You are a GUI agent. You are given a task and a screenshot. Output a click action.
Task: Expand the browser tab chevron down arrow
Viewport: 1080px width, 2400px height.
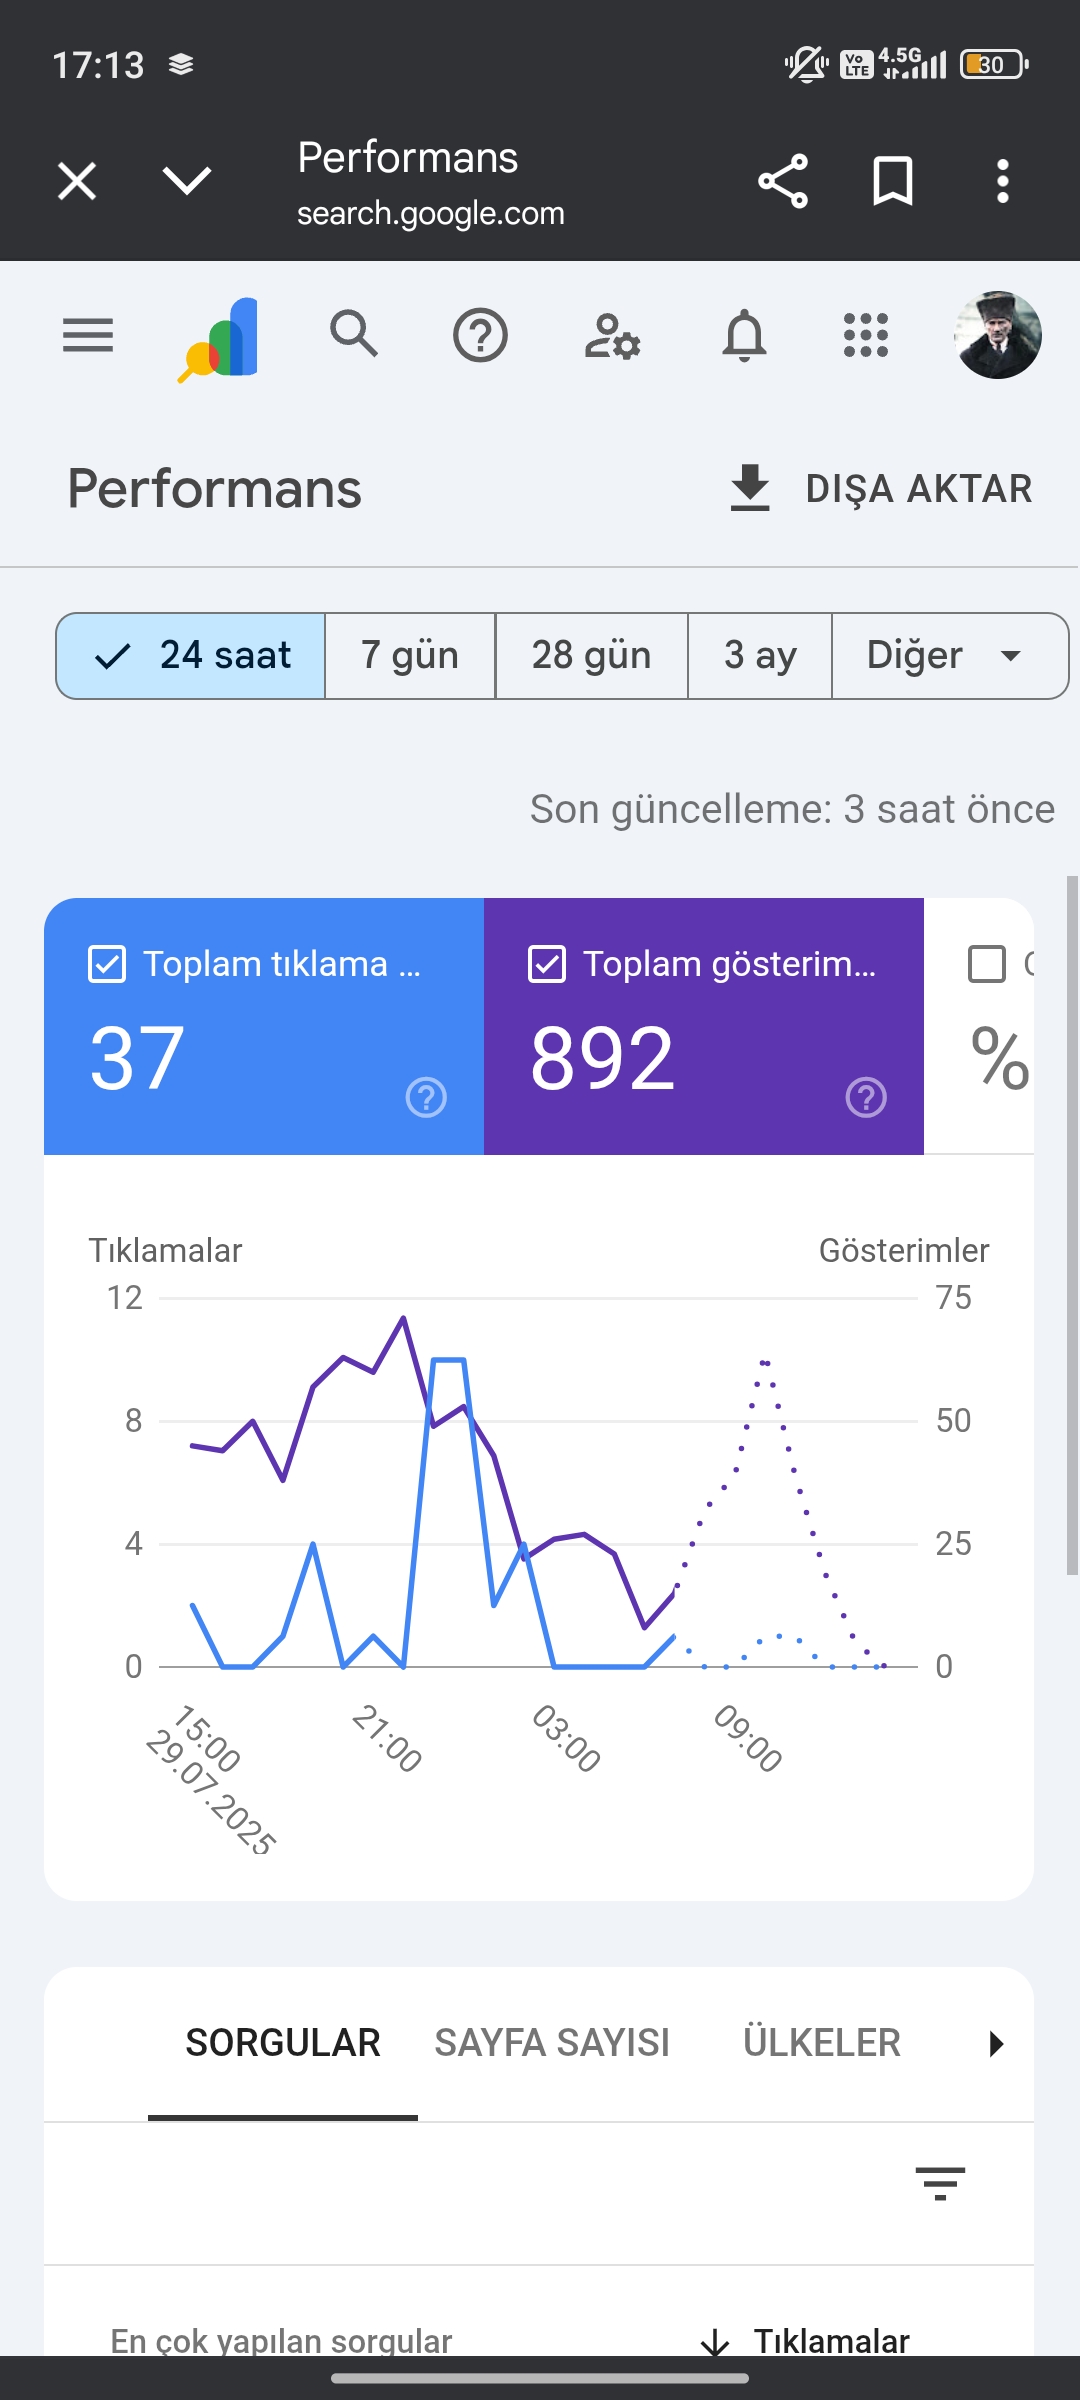pos(187,181)
